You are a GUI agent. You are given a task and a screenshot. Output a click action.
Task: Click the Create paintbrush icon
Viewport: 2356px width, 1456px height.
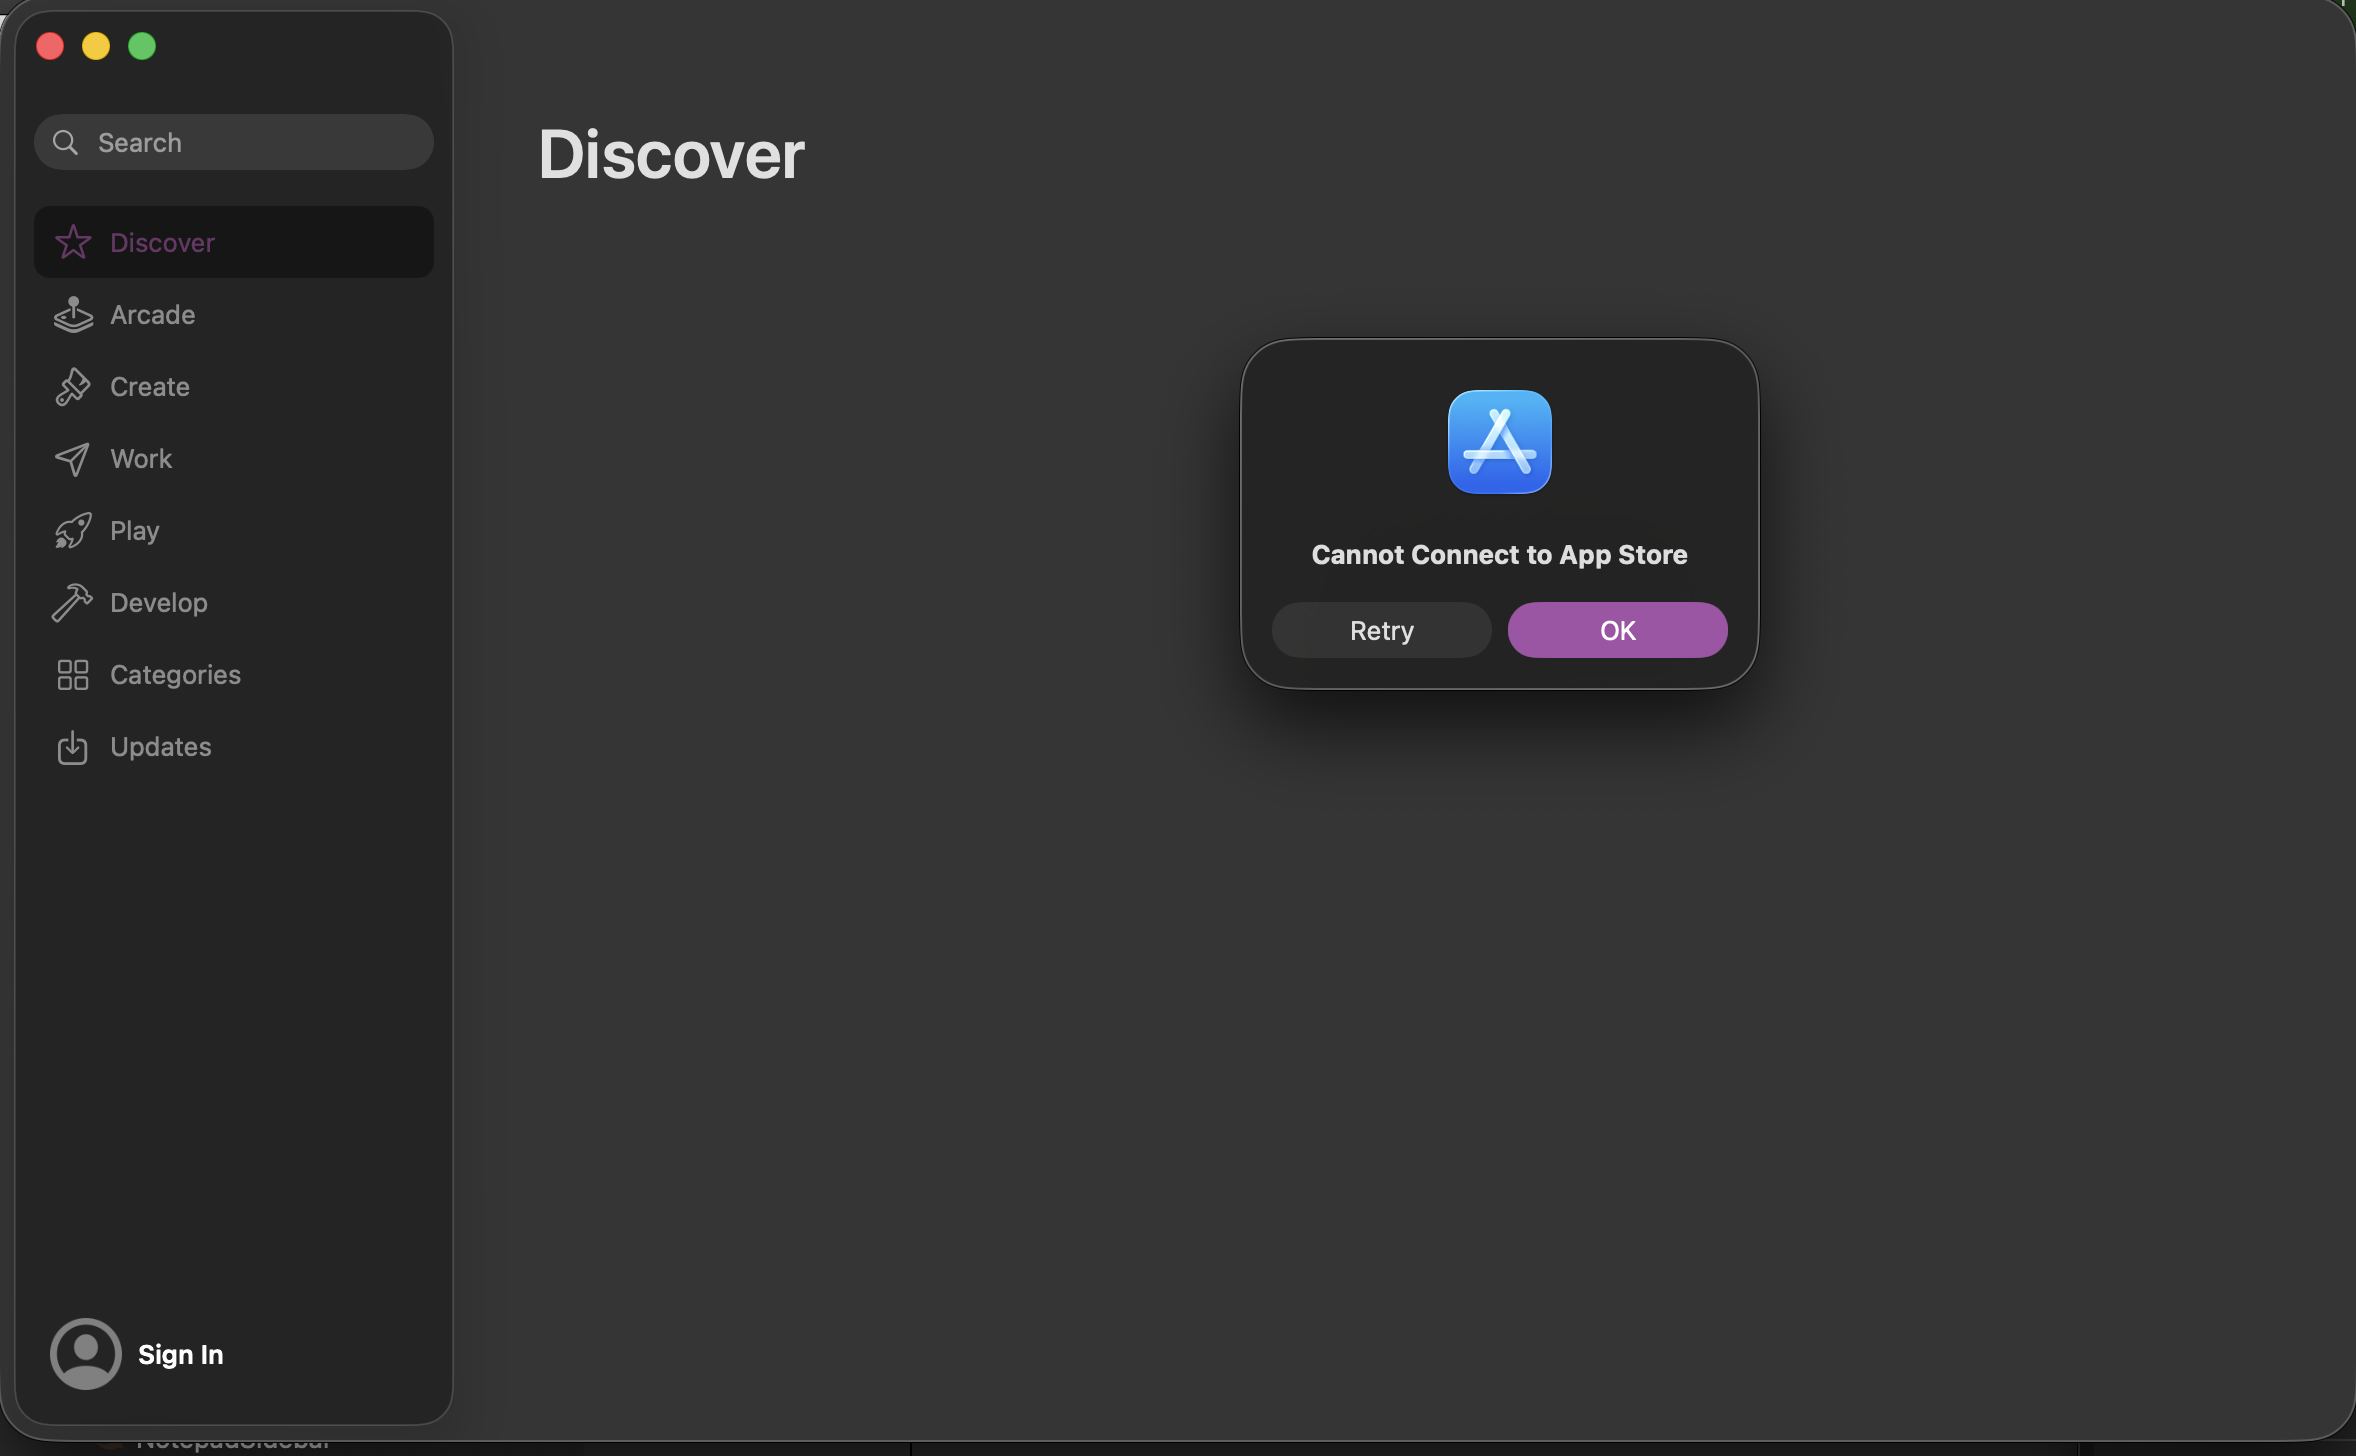point(73,387)
